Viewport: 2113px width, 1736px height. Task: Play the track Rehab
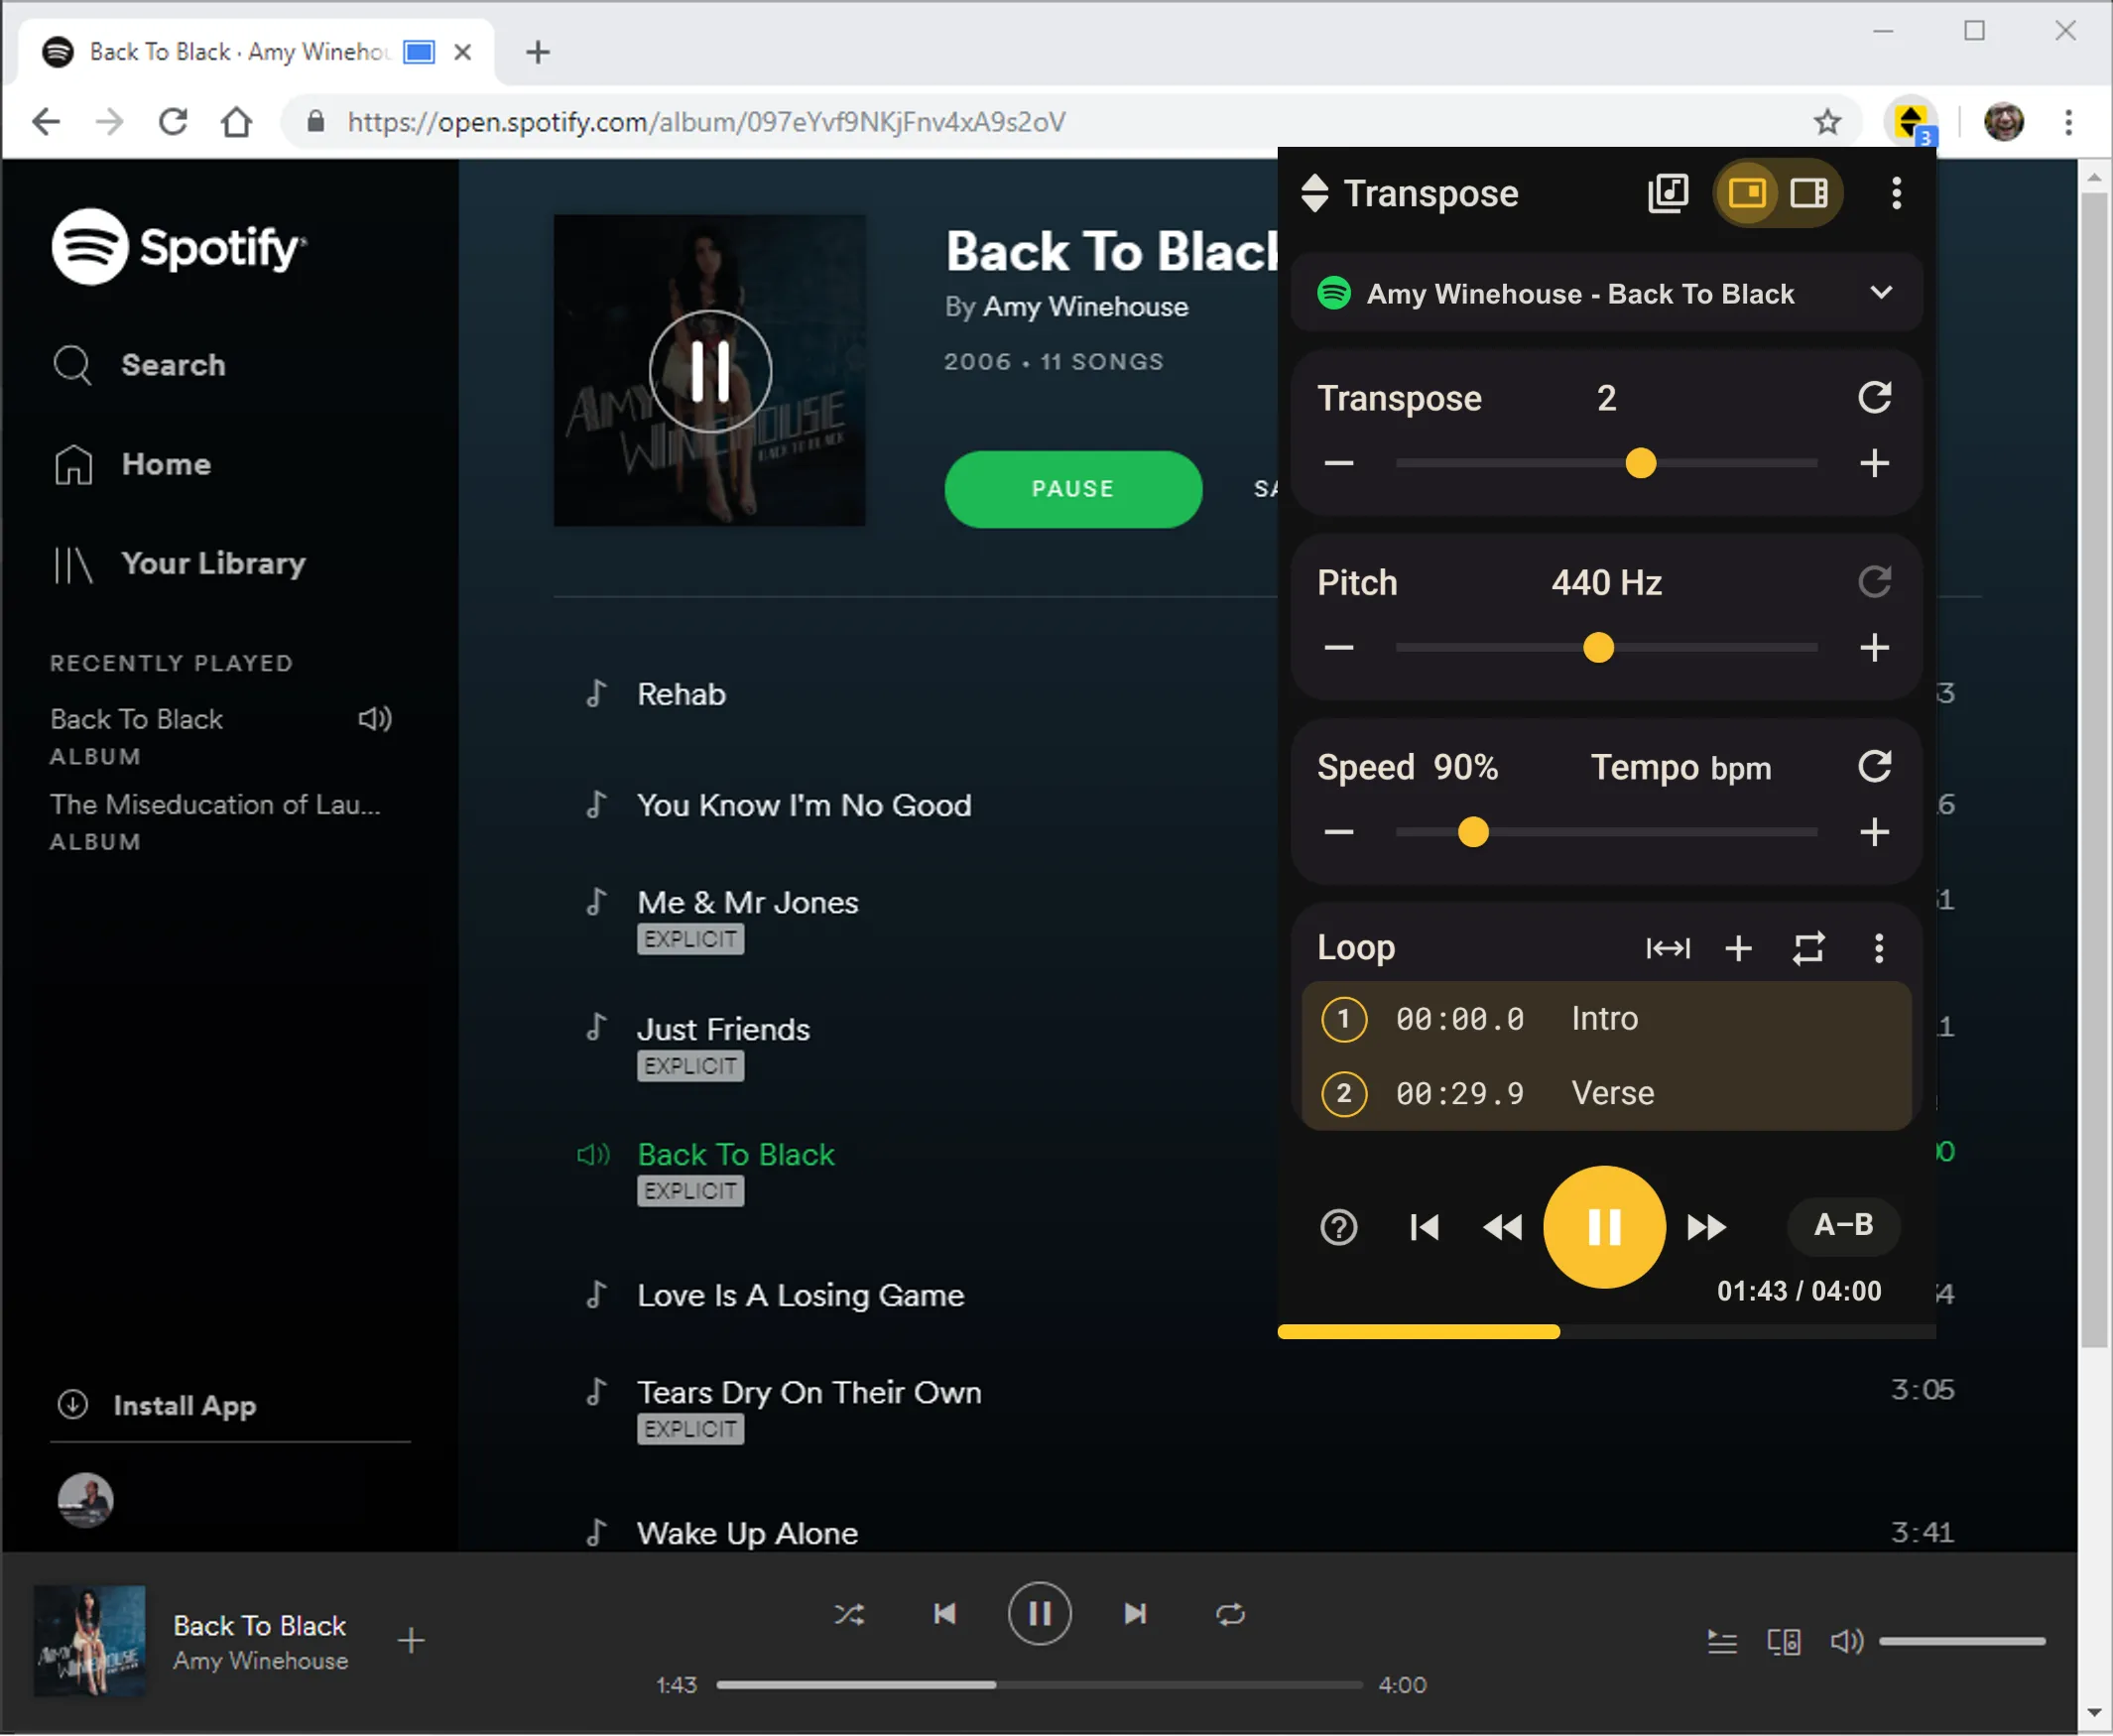pos(682,695)
